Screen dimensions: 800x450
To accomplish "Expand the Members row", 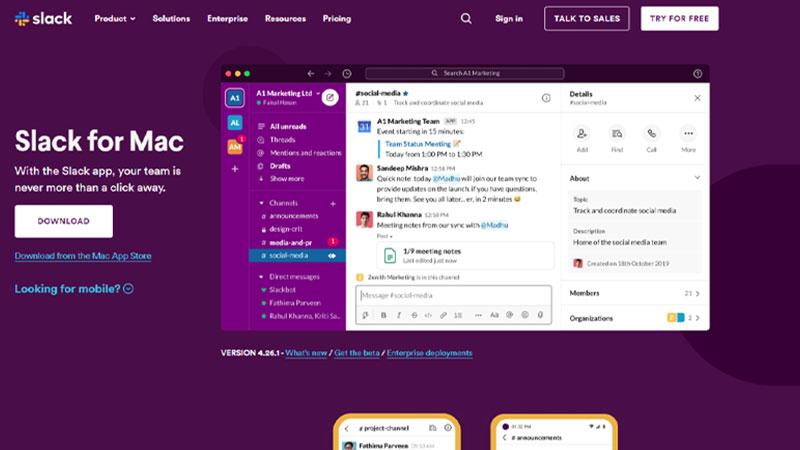I will [635, 293].
